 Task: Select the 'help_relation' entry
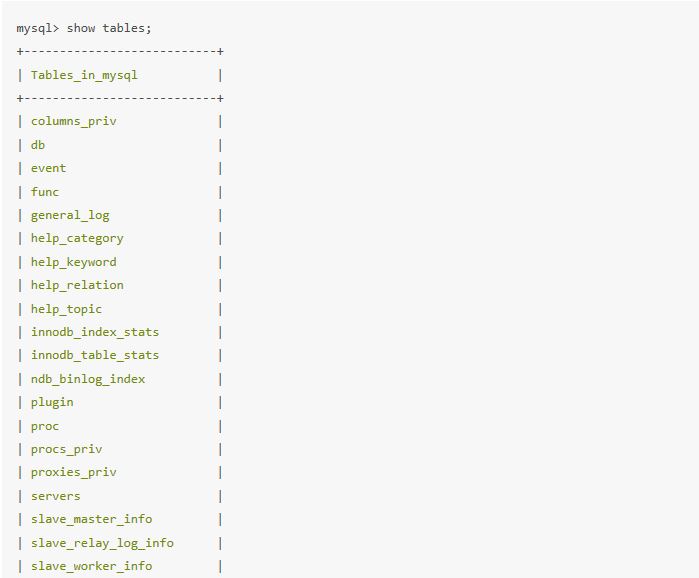pyautogui.click(x=77, y=285)
